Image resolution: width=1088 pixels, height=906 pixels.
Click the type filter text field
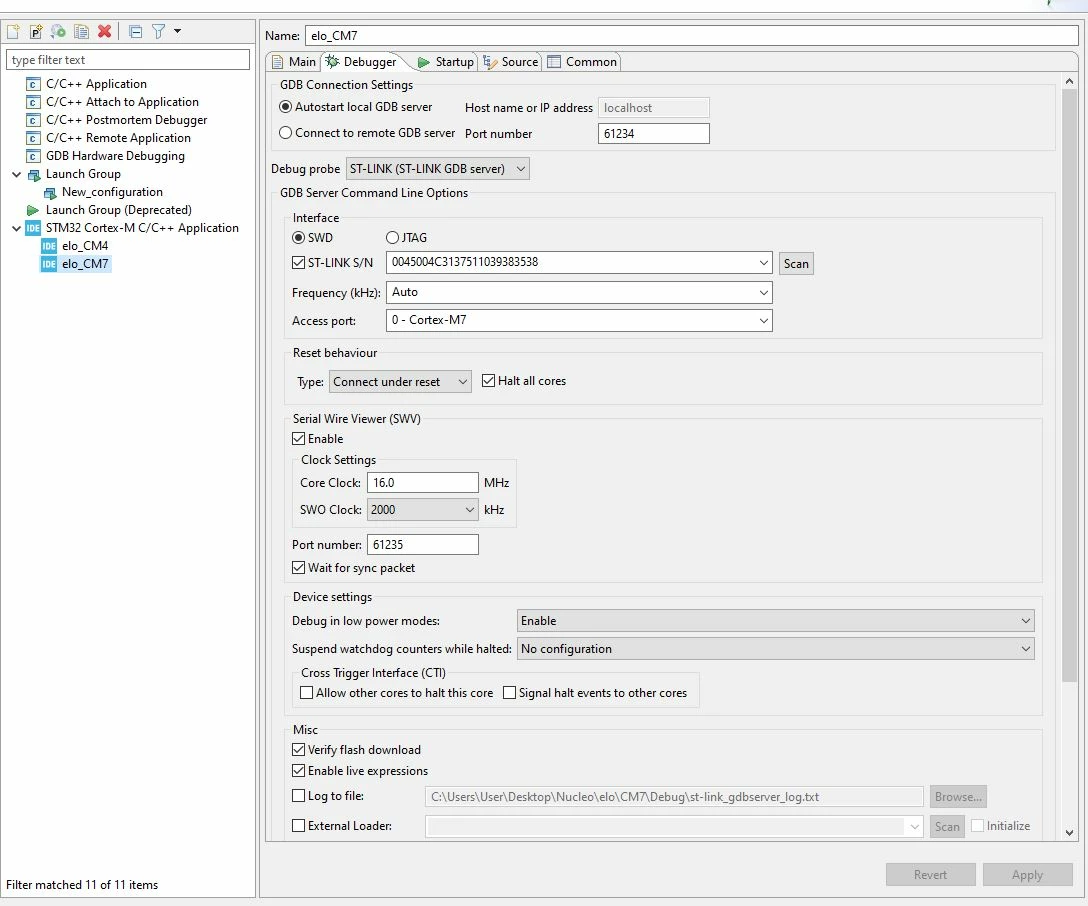128,60
